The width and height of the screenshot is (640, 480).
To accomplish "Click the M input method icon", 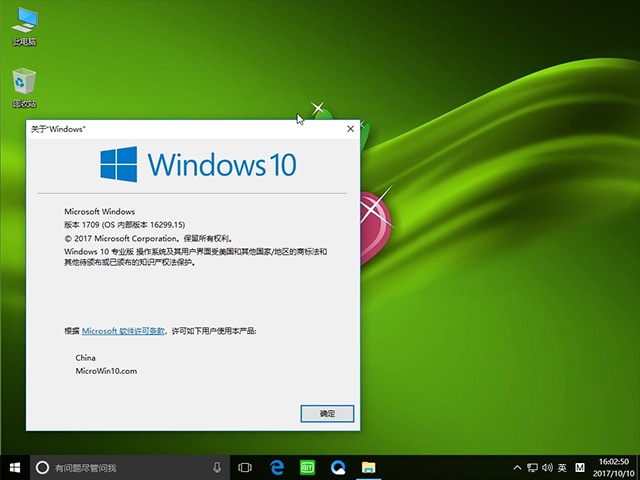I will point(580,468).
